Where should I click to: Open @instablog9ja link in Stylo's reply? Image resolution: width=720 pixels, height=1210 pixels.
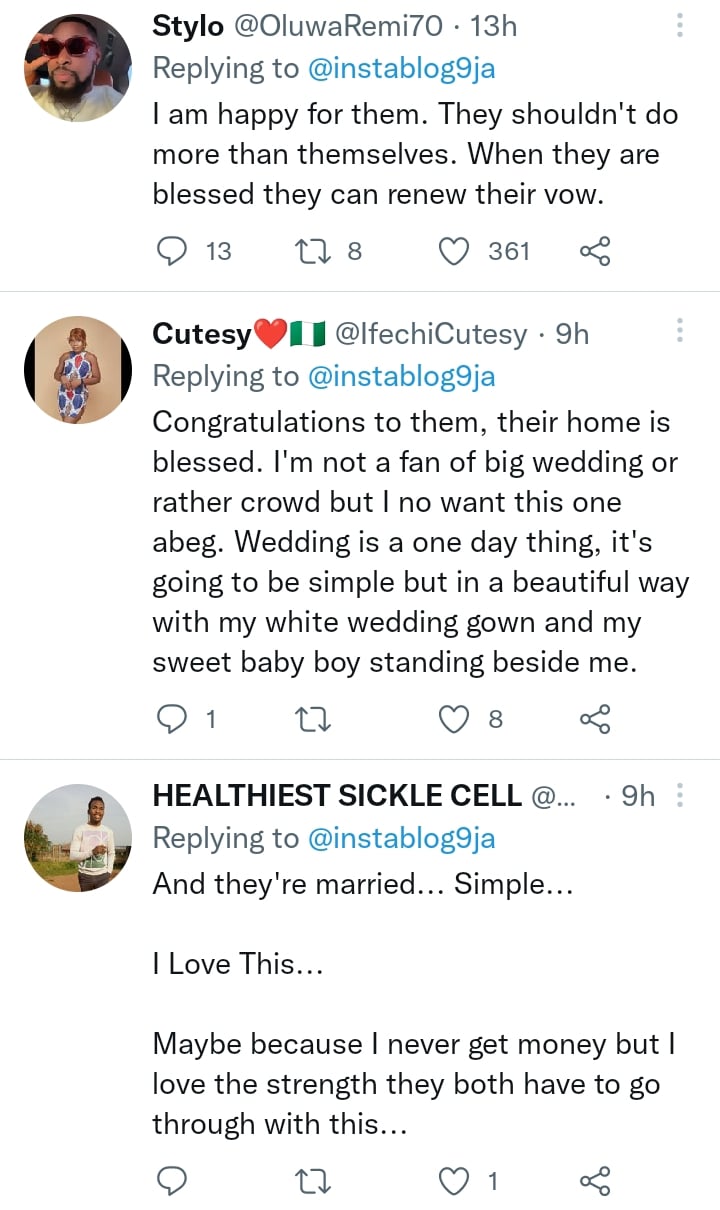pos(402,68)
